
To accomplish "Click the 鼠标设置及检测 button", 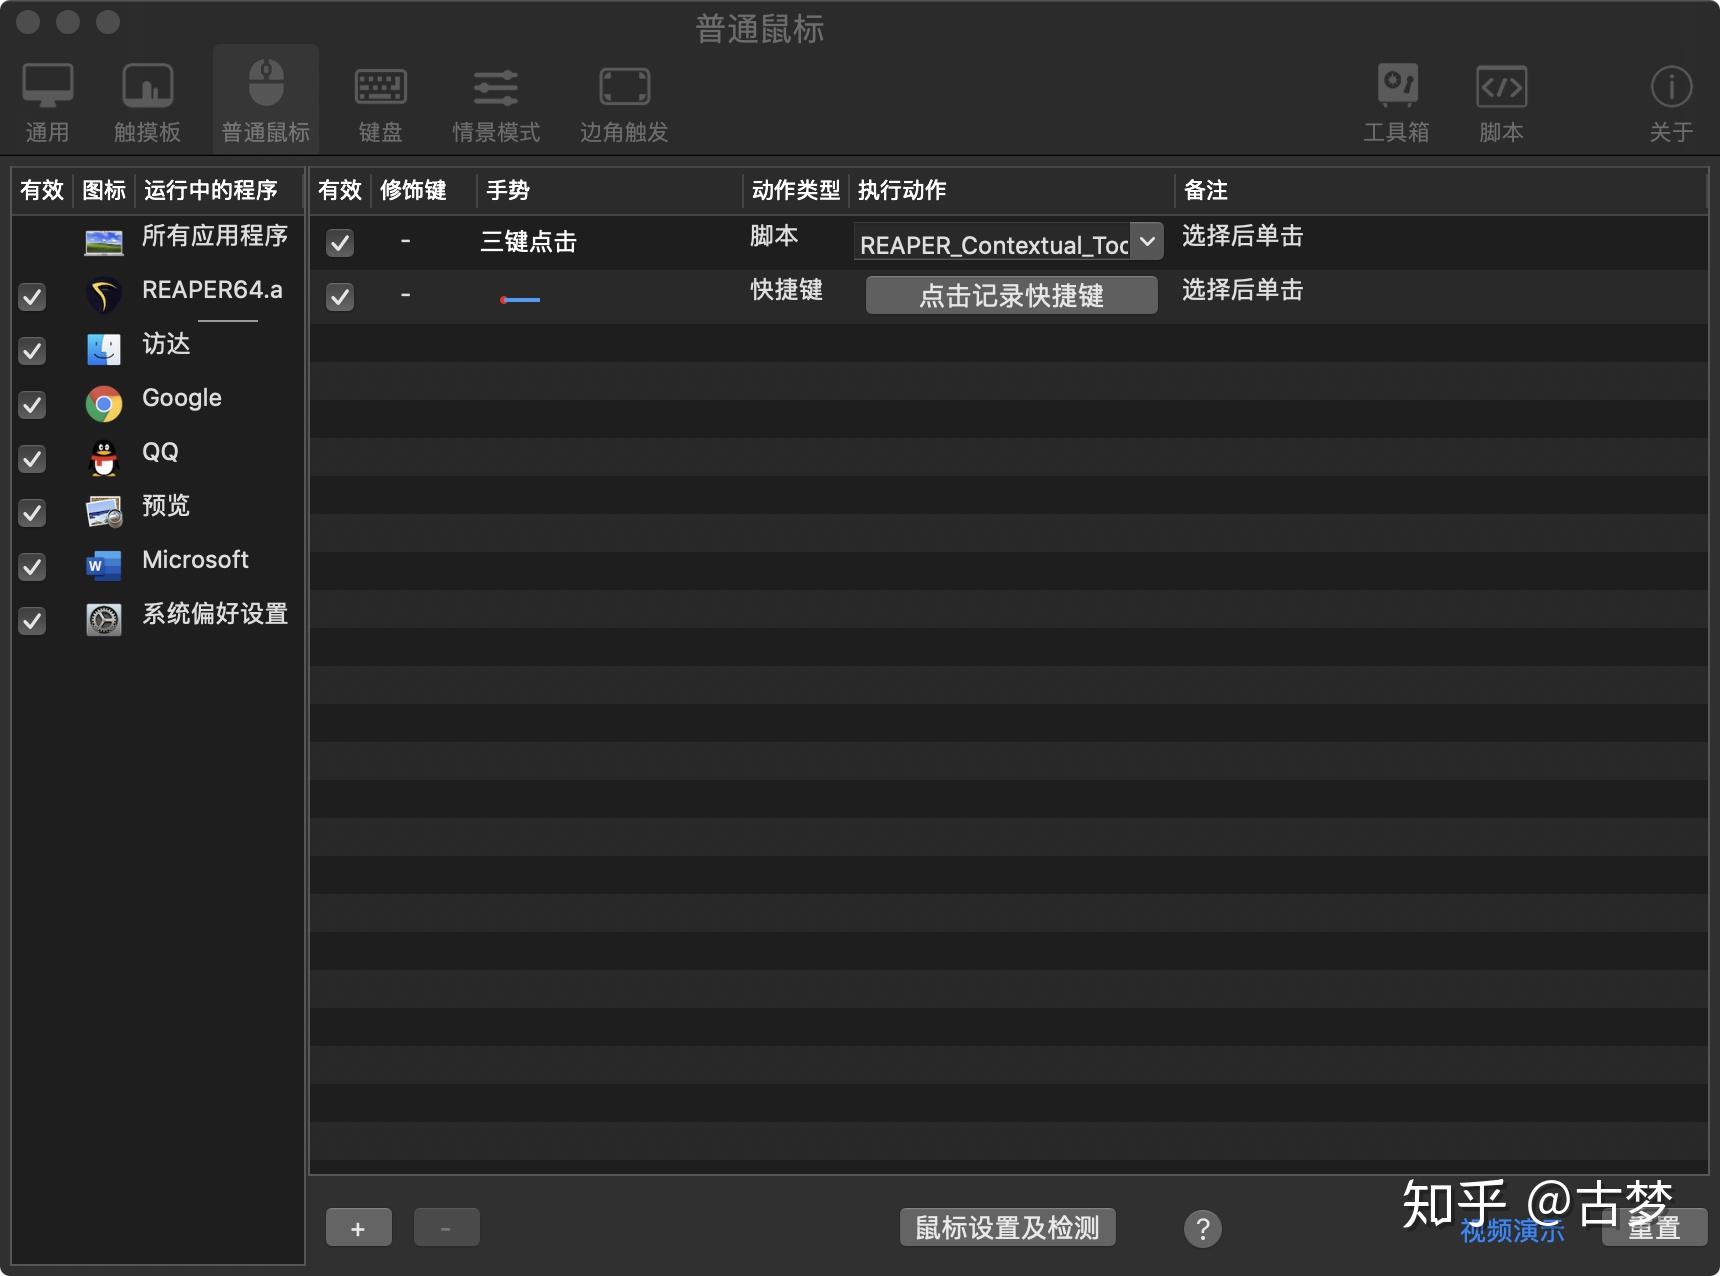I will click(1006, 1228).
